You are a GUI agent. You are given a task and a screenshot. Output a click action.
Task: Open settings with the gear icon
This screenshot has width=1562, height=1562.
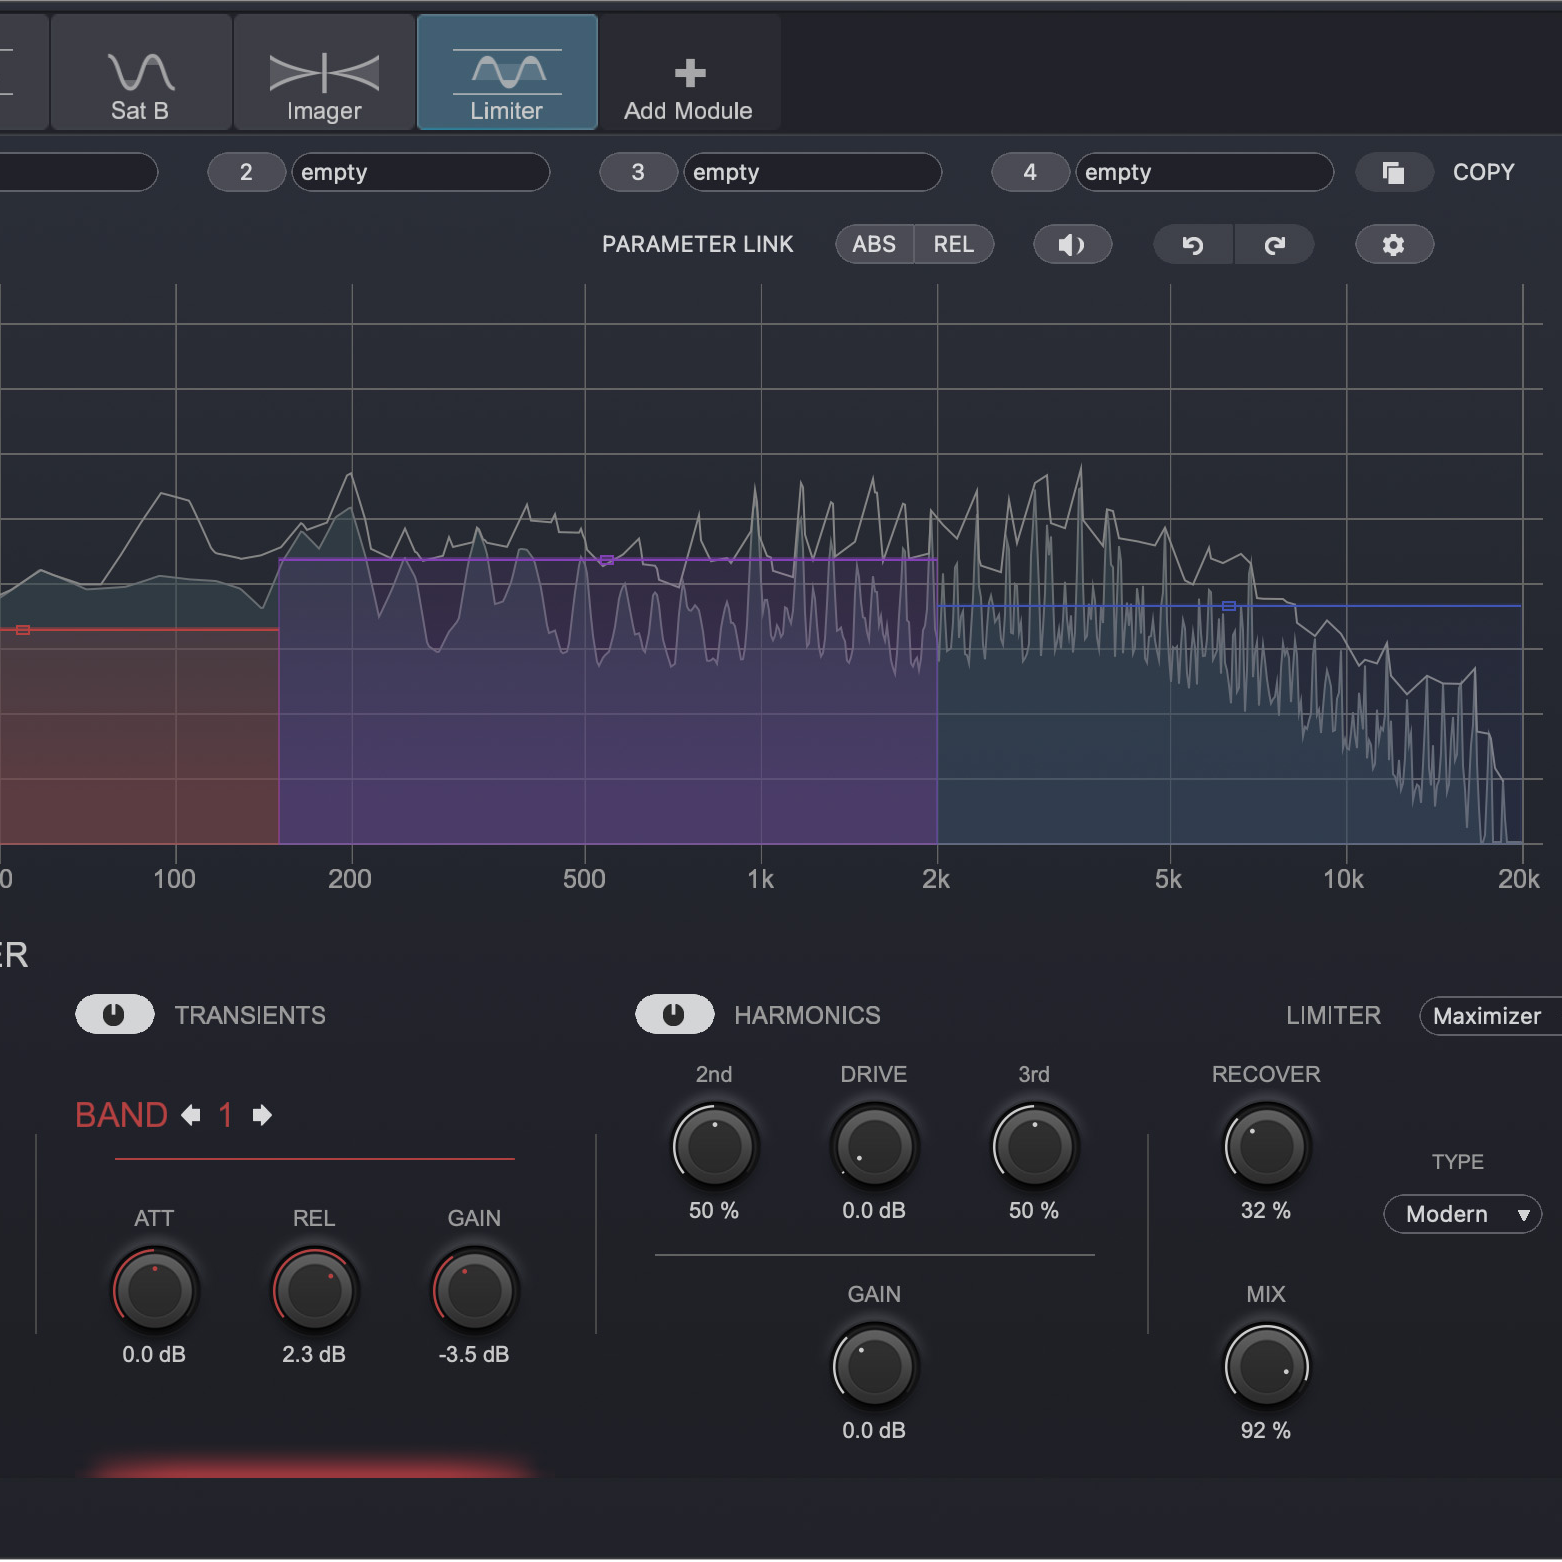click(1394, 245)
